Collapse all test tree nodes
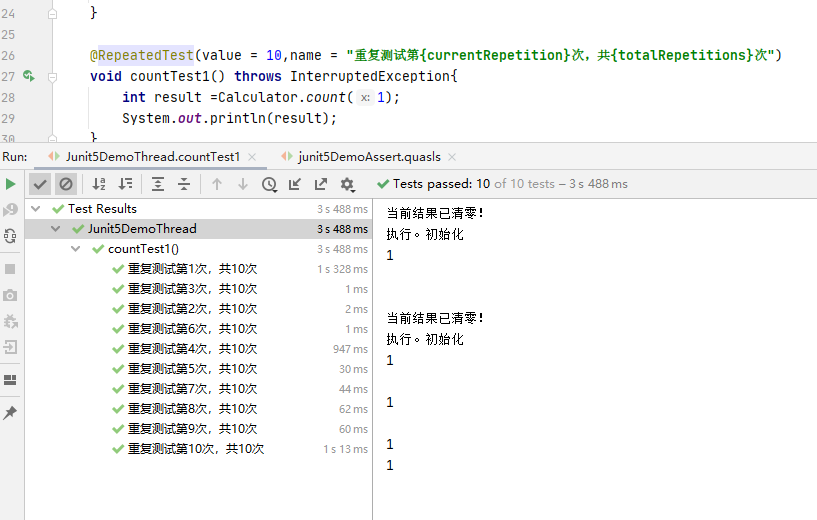The image size is (817, 520). [x=184, y=184]
